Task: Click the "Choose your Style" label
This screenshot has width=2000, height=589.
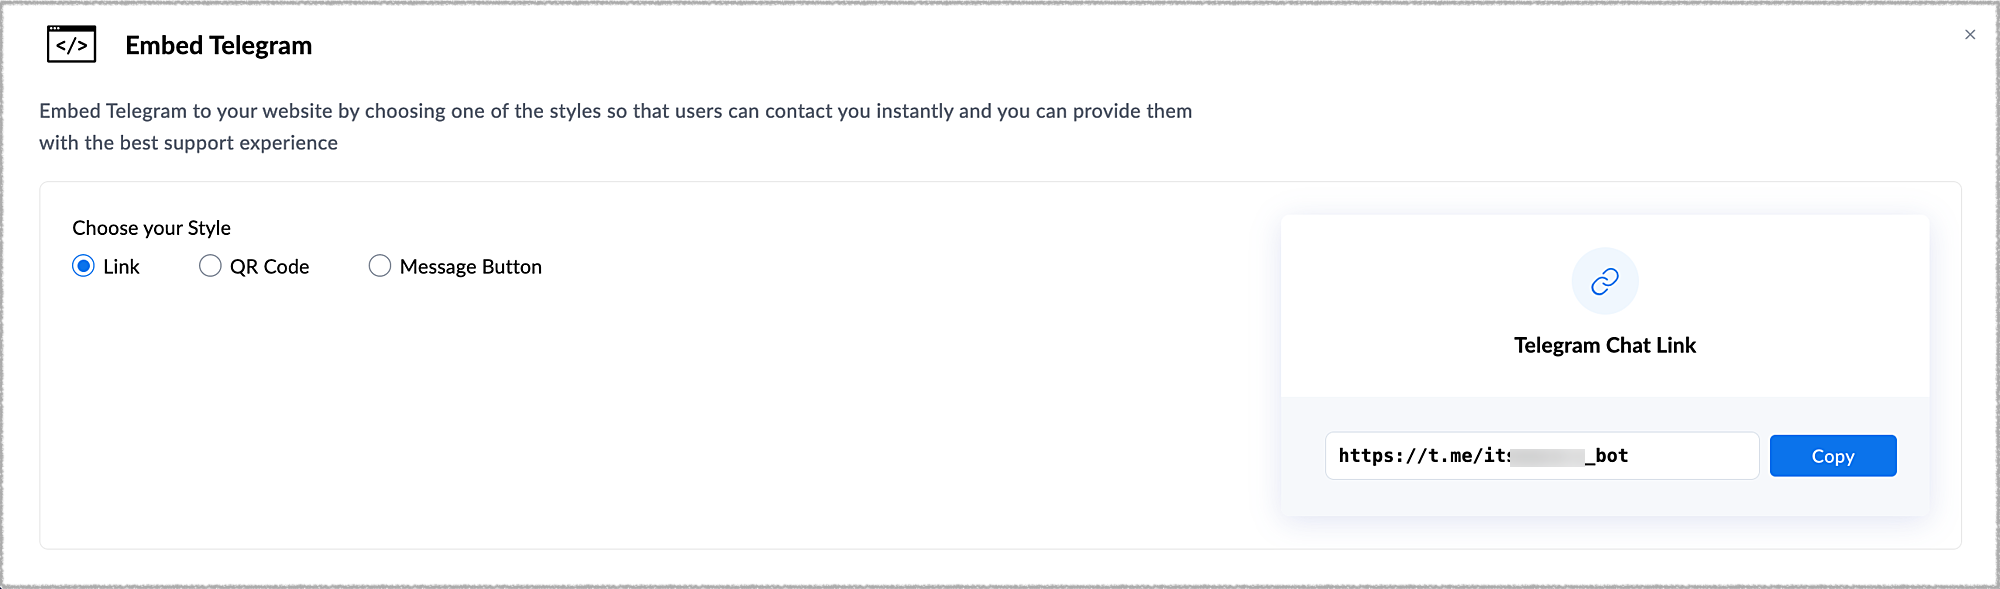Action: coord(151,228)
